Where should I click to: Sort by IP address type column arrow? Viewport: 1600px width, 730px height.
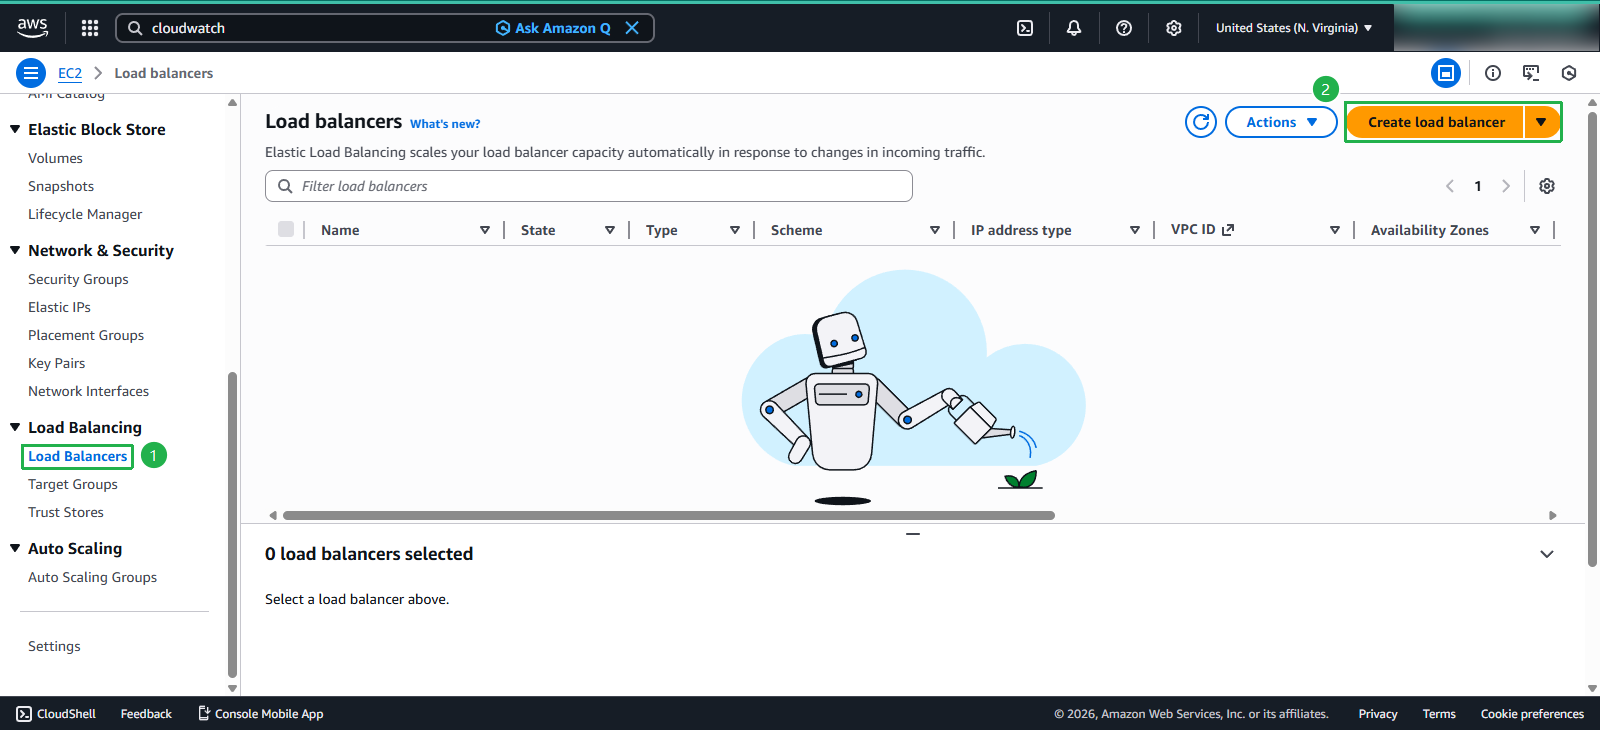coord(1135,230)
